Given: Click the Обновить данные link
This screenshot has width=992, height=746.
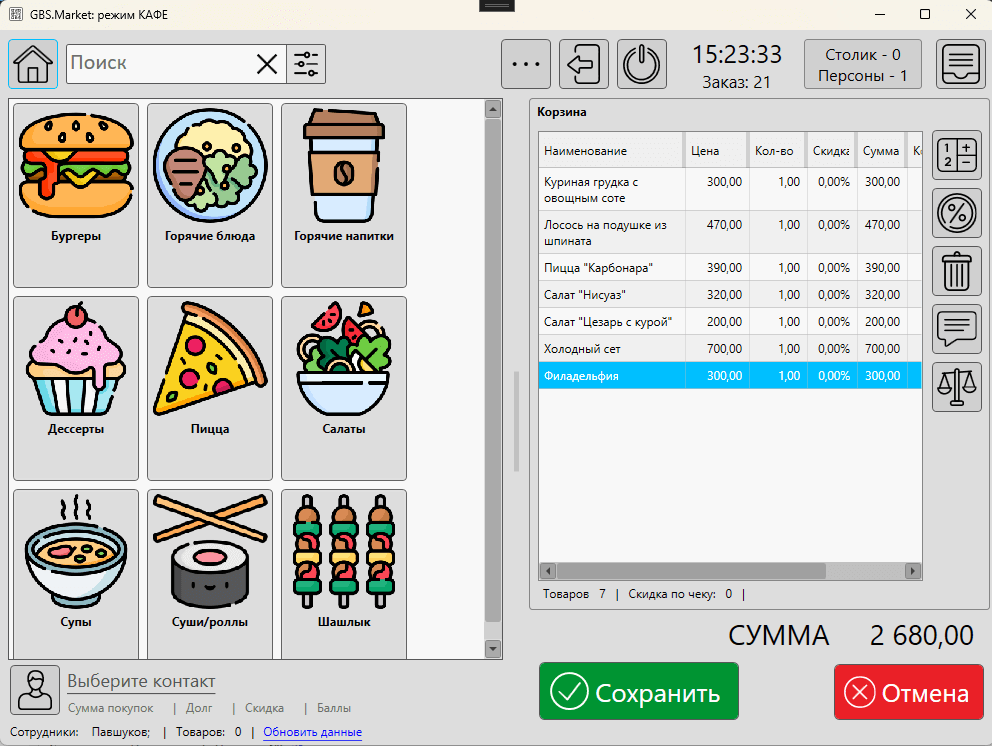Looking at the screenshot, I should point(312,732).
